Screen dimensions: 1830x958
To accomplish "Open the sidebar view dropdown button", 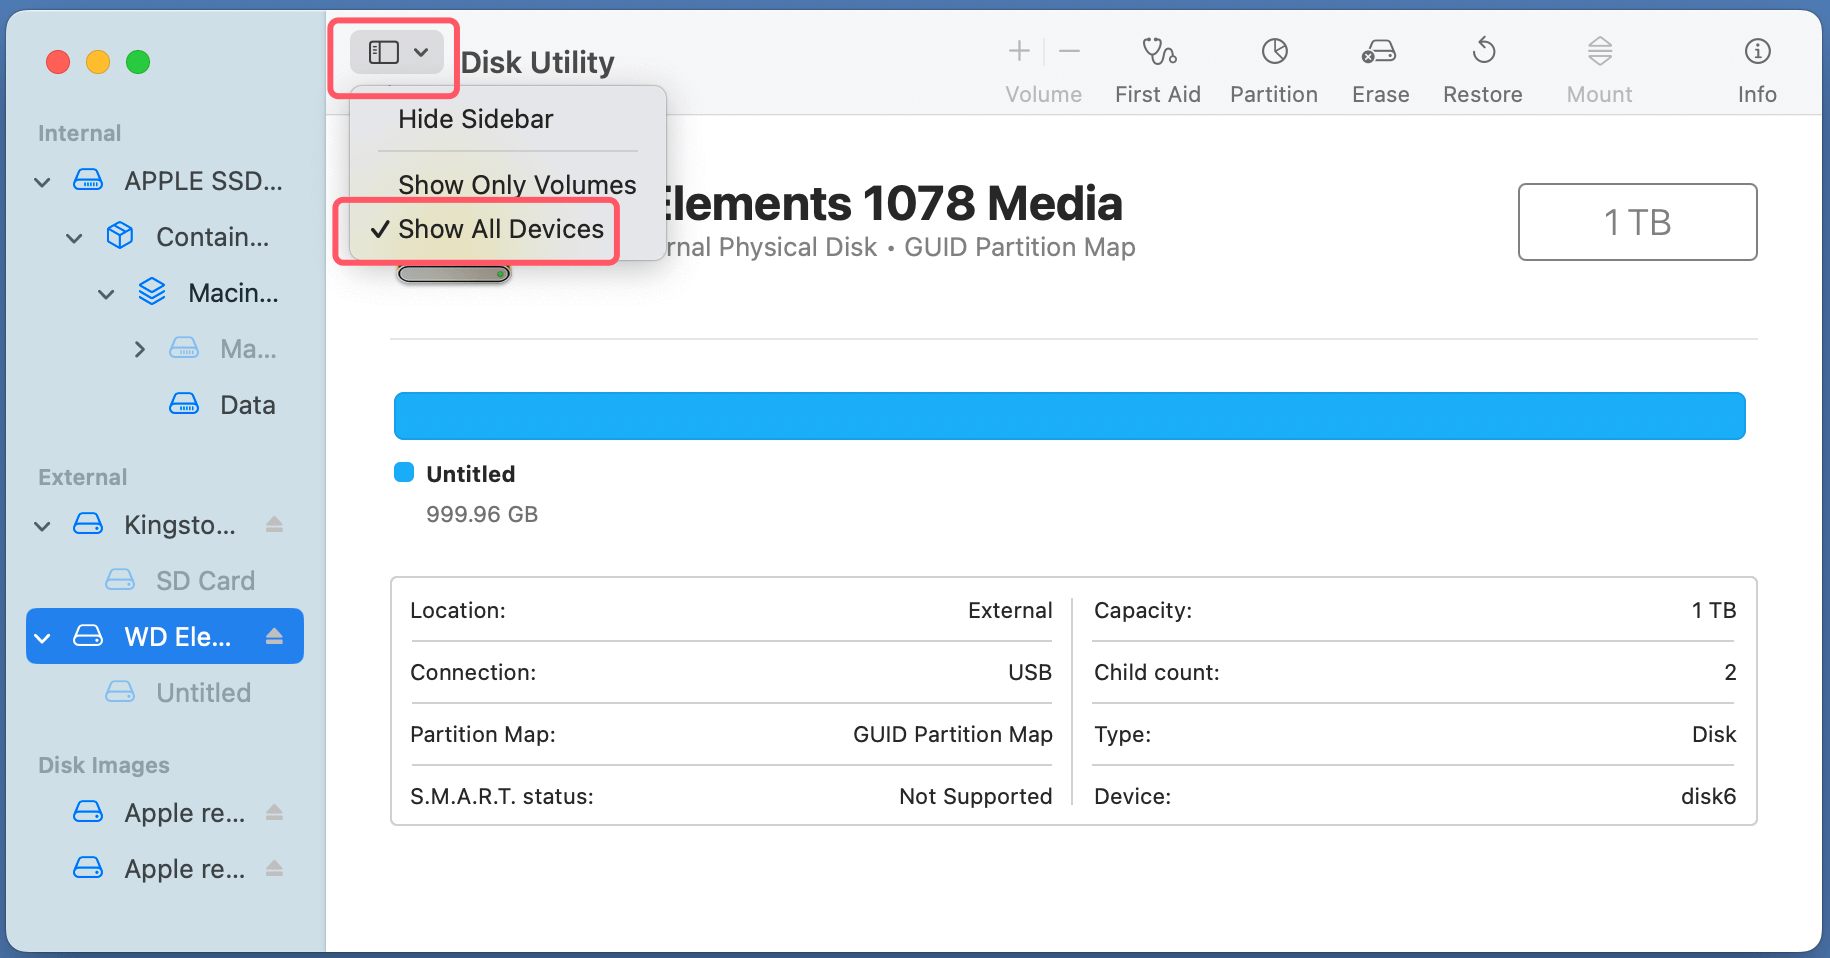I will (397, 53).
